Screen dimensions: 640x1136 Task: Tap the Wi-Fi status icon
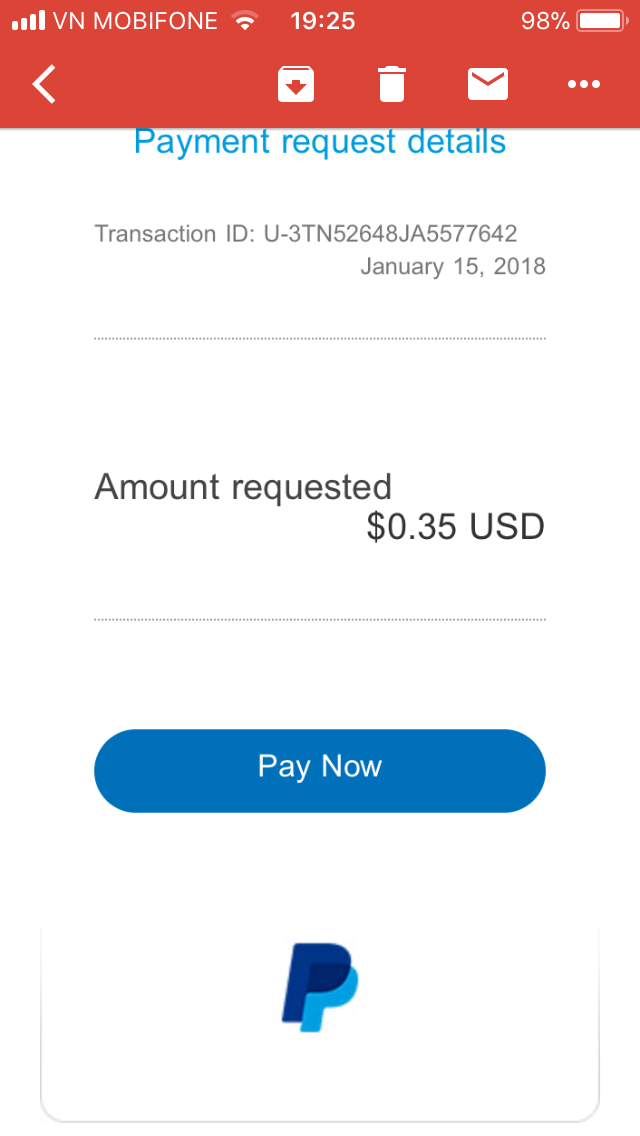[x=244, y=21]
